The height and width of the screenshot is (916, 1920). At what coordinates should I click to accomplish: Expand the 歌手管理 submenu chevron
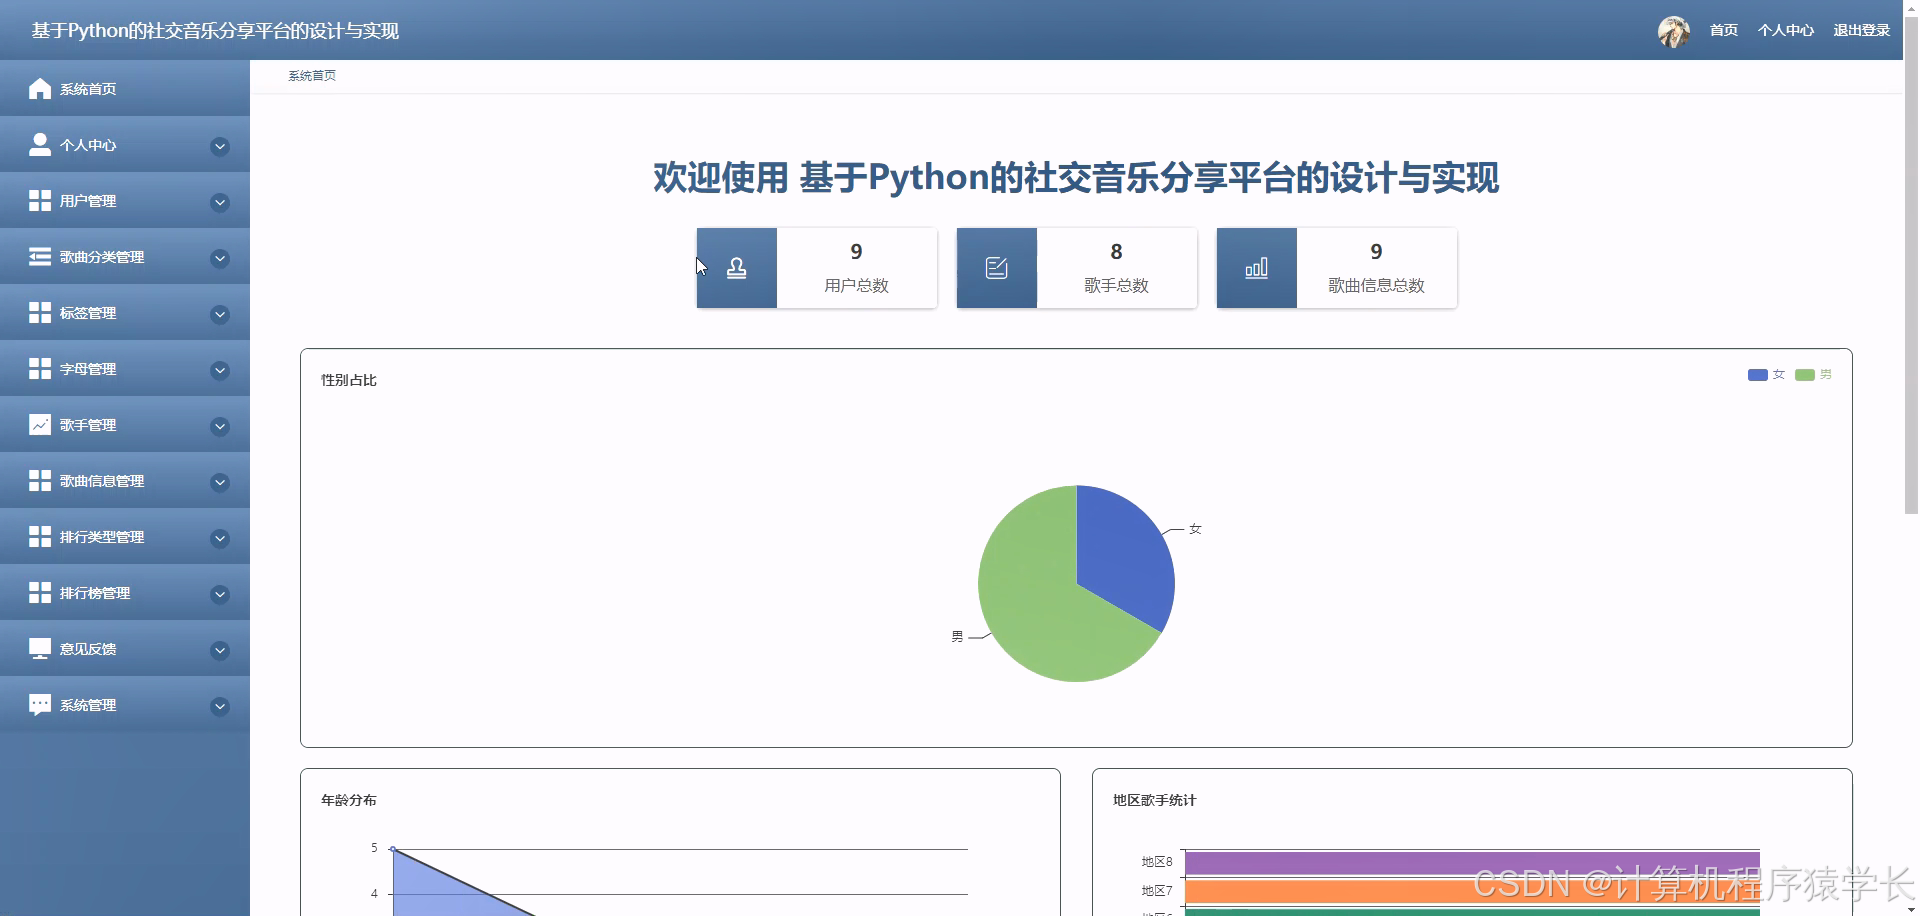point(220,427)
